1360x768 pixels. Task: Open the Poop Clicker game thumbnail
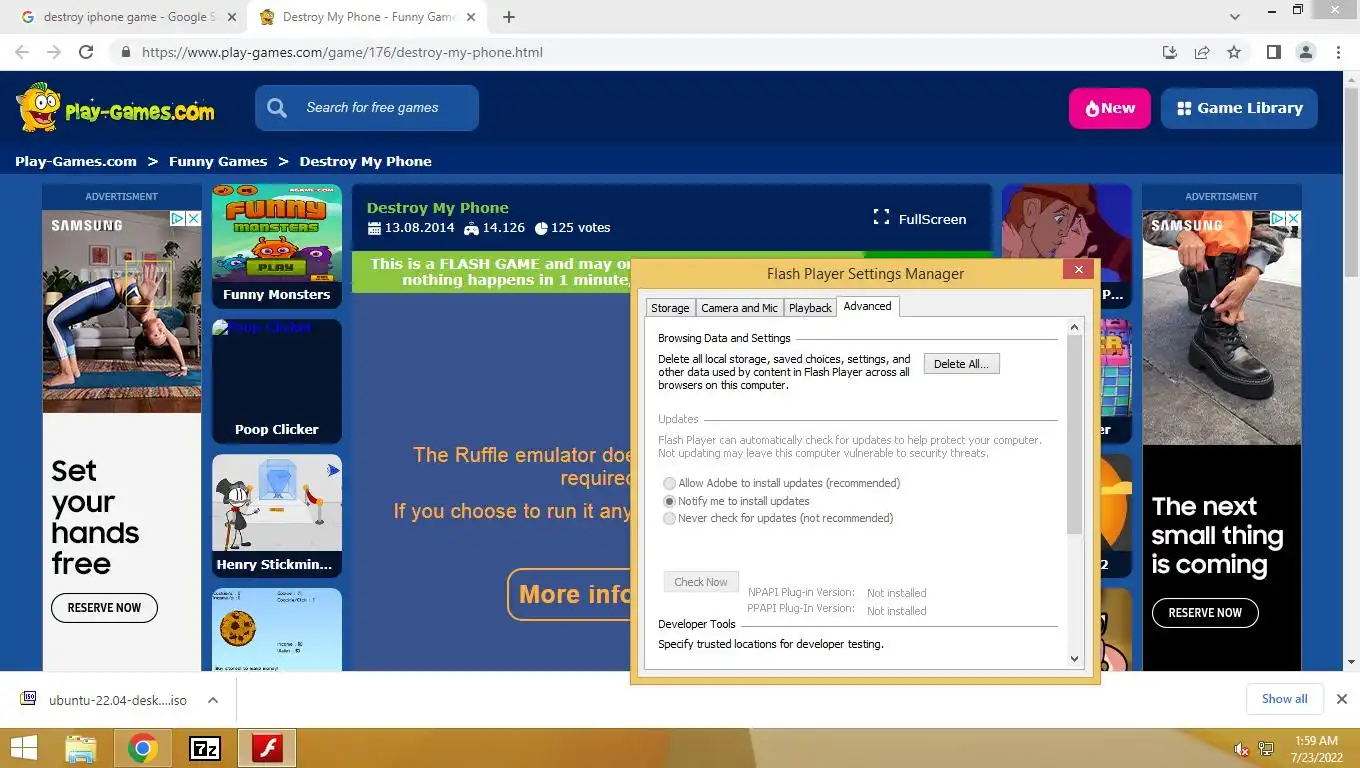(277, 381)
